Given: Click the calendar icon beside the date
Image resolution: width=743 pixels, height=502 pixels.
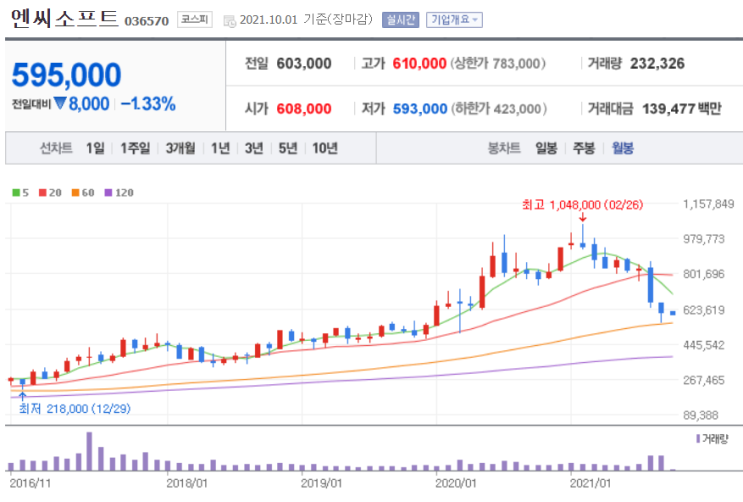Looking at the screenshot, I should 229,21.
